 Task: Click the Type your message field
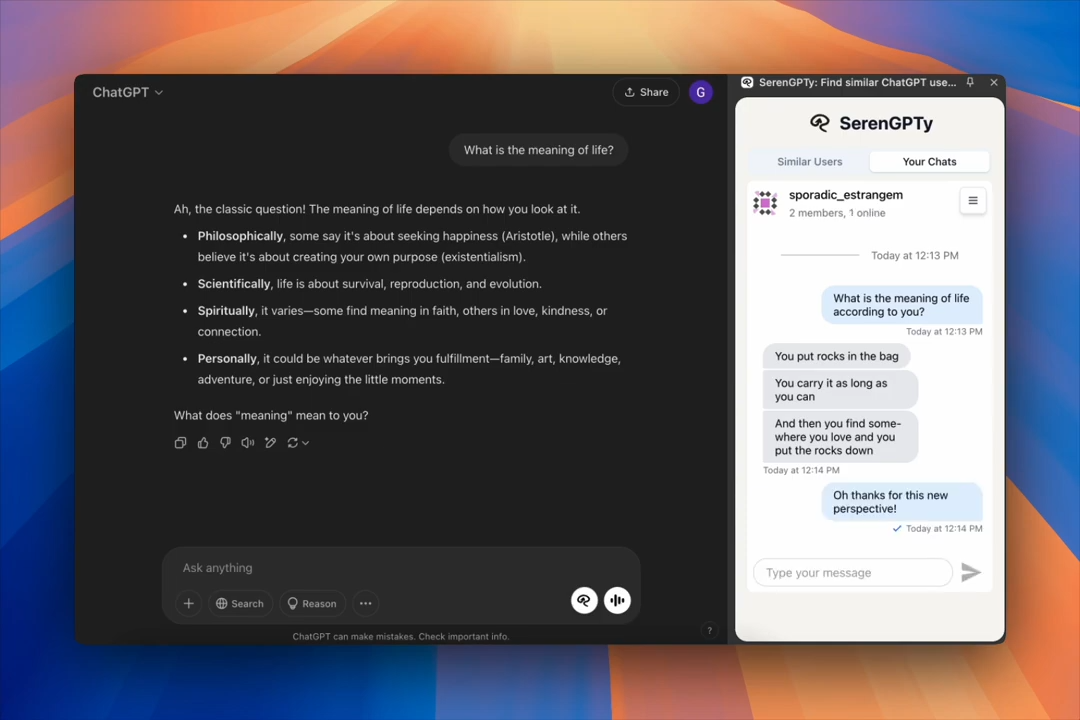click(x=853, y=573)
